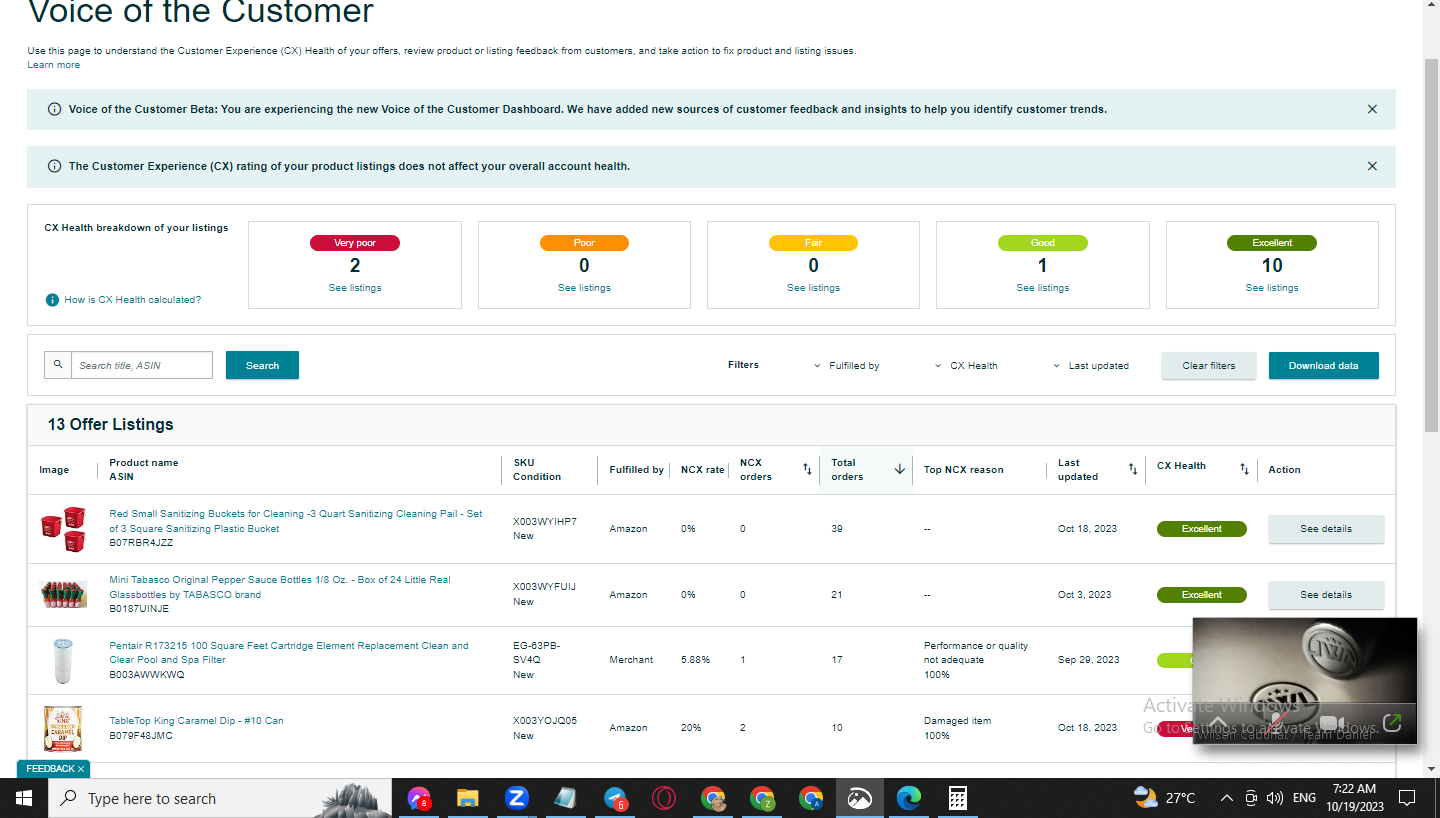This screenshot has height=818, width=1440.
Task: Open How is CX Health calculated link
Action: (133, 300)
